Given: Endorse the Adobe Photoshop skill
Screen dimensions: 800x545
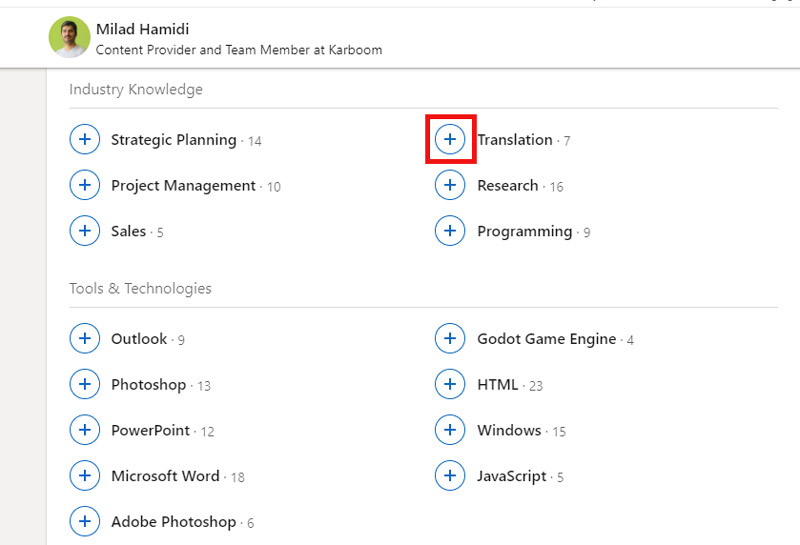Looking at the screenshot, I should [84, 521].
